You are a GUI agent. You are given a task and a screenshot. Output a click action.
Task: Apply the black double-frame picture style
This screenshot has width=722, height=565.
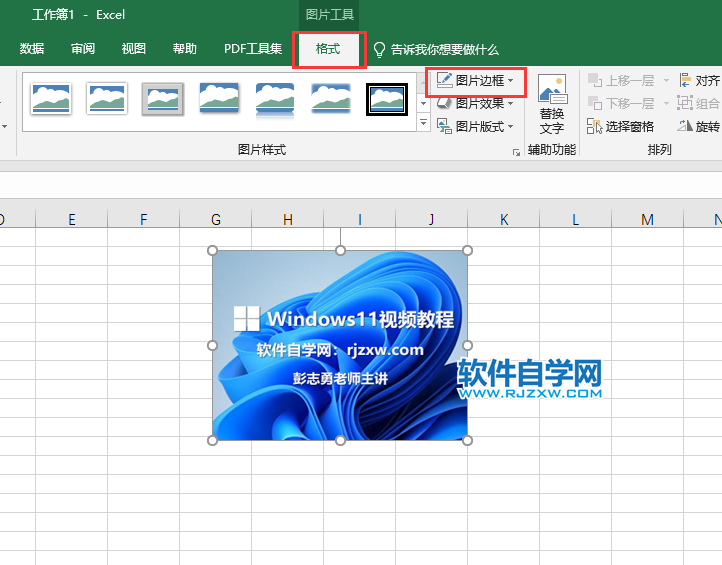[387, 99]
